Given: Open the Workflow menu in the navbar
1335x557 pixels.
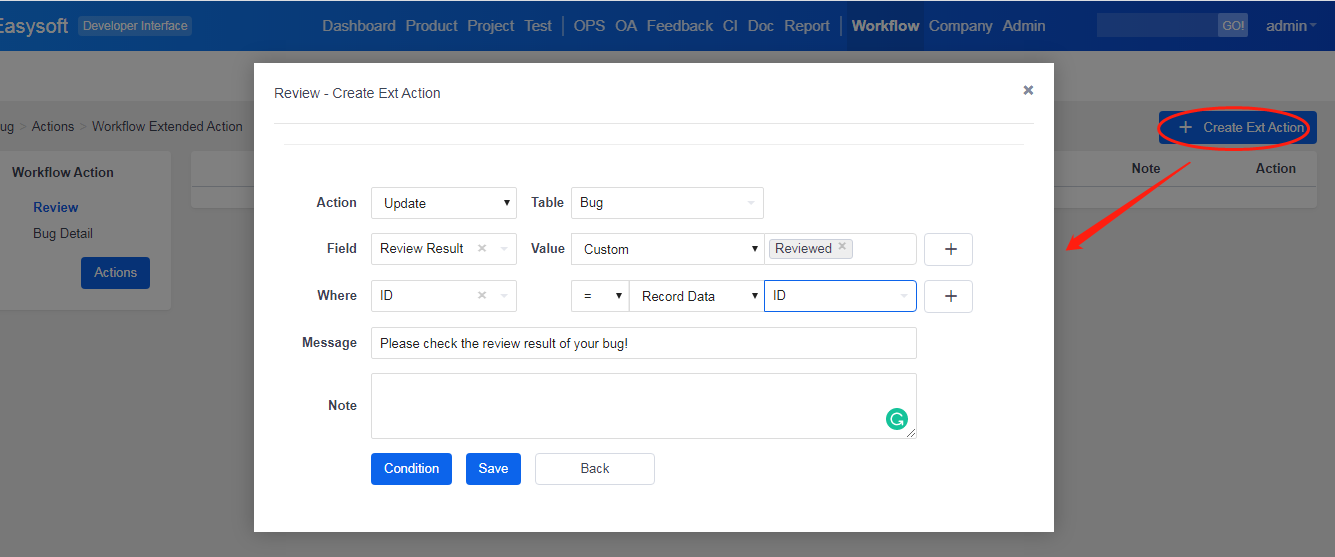Looking at the screenshot, I should pyautogui.click(x=885, y=26).
